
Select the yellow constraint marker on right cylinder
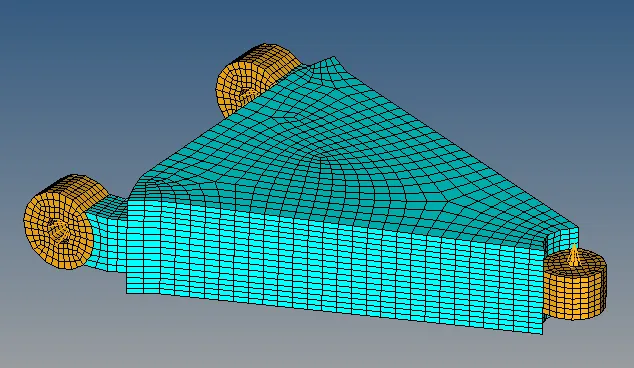coord(574,256)
